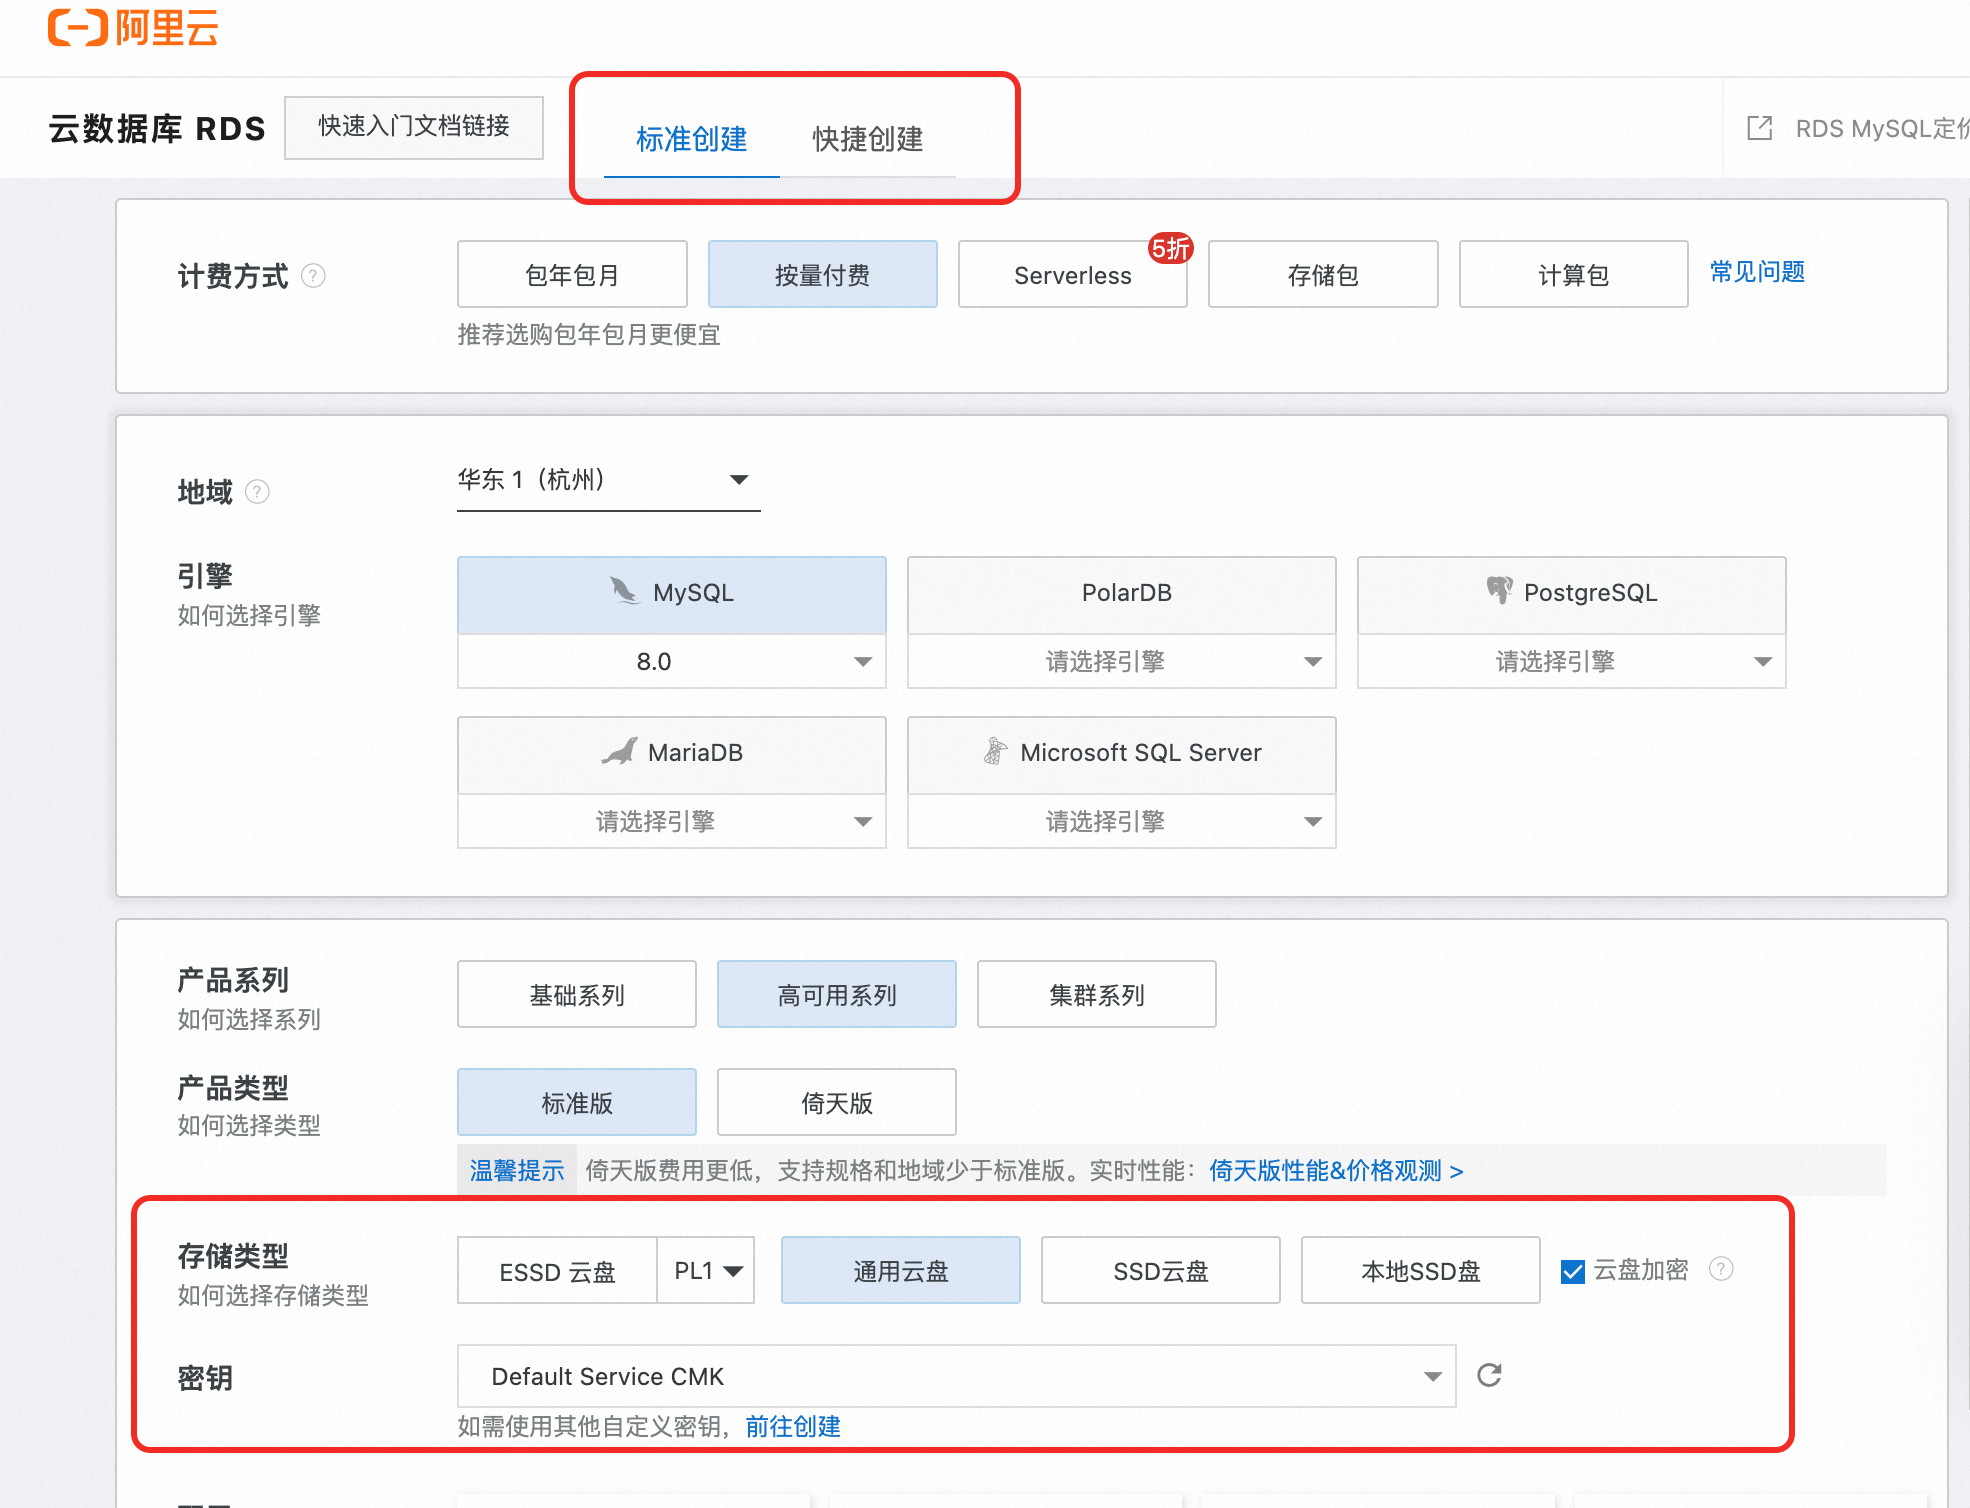1970x1508 pixels.
Task: Open Microsoft SQL Server version dropdown
Action: (x=1122, y=821)
